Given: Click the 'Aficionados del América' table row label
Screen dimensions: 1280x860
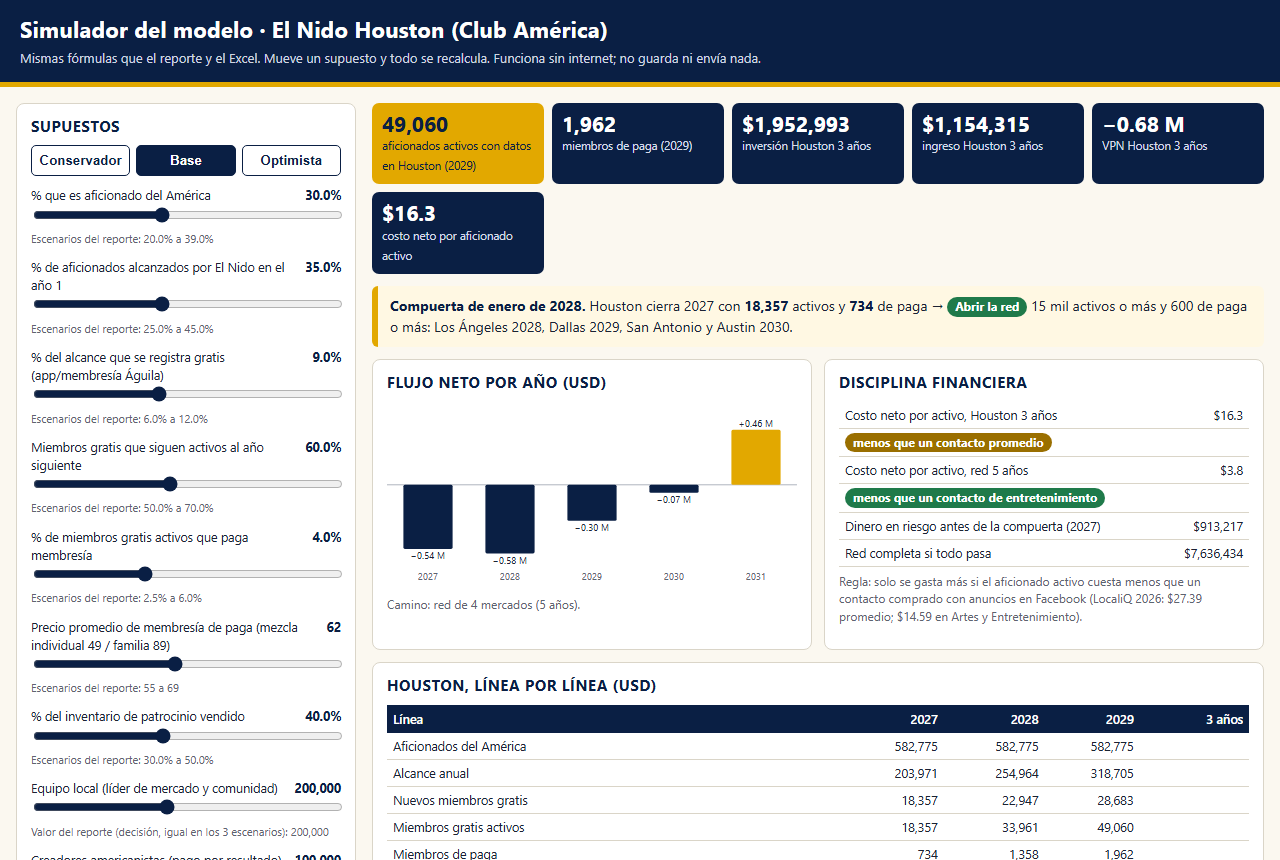Looking at the screenshot, I should tap(460, 747).
